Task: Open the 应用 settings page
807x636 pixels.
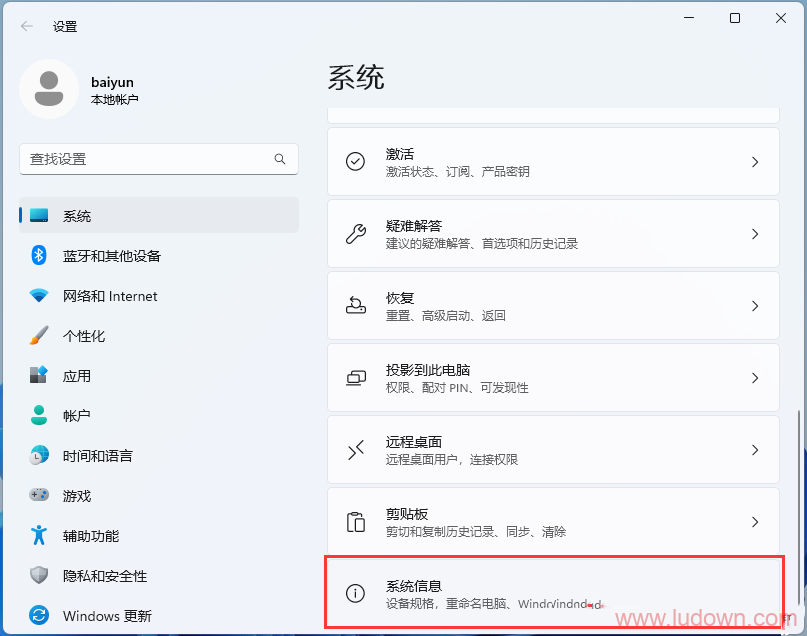Action: tap(159, 376)
